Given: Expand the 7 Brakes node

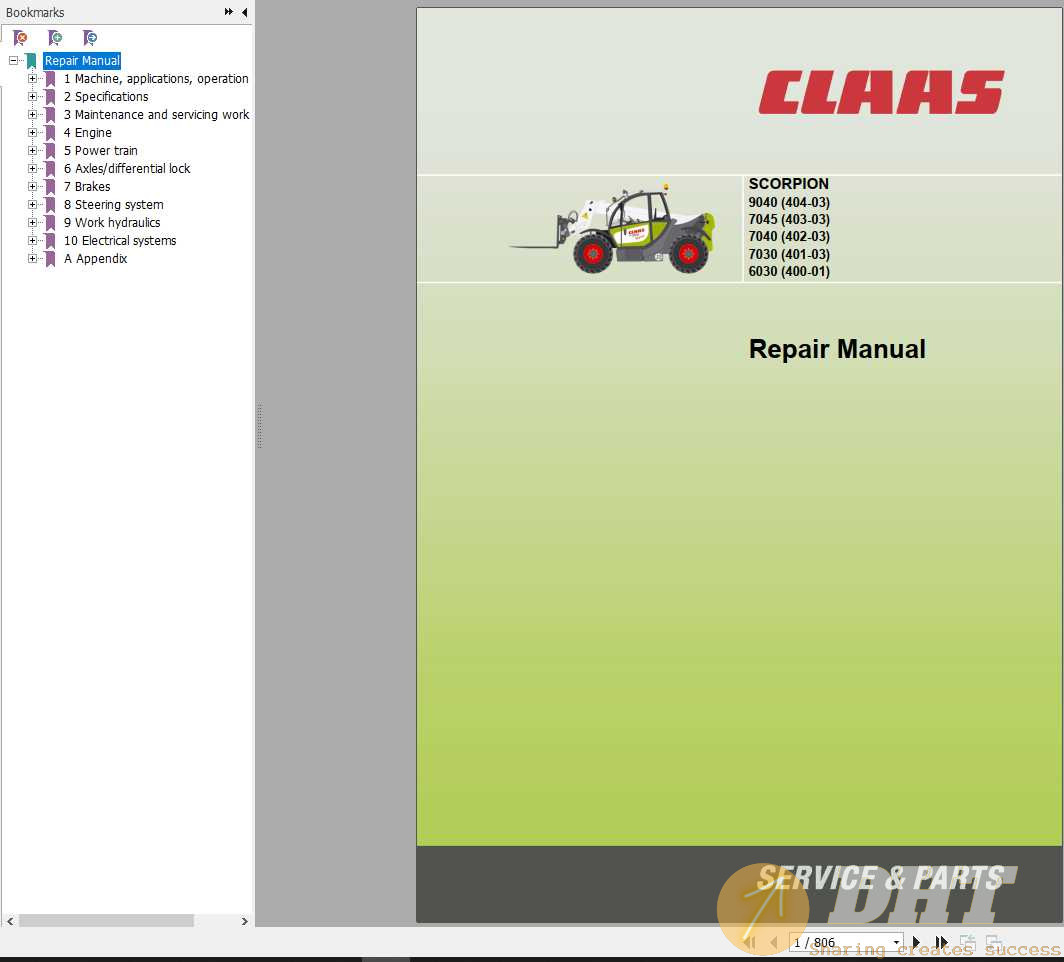Looking at the screenshot, I should (32, 187).
